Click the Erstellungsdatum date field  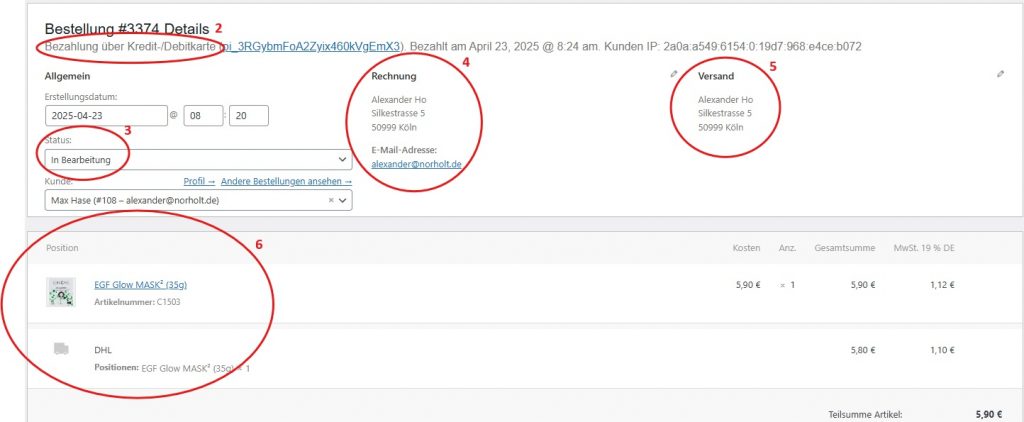[105, 116]
